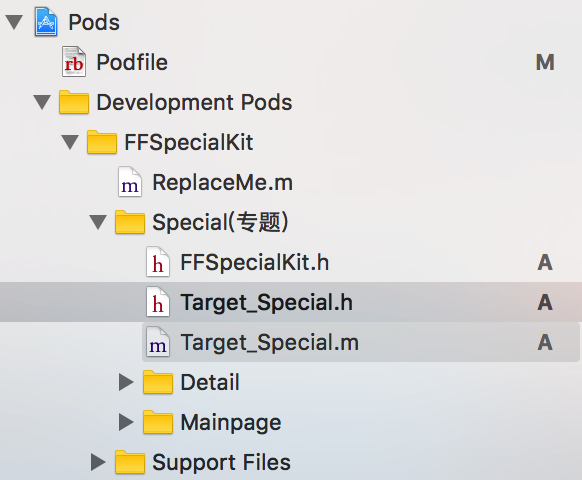The image size is (582, 480).
Task: Click the M status badge for Podfile
Action: (x=545, y=62)
